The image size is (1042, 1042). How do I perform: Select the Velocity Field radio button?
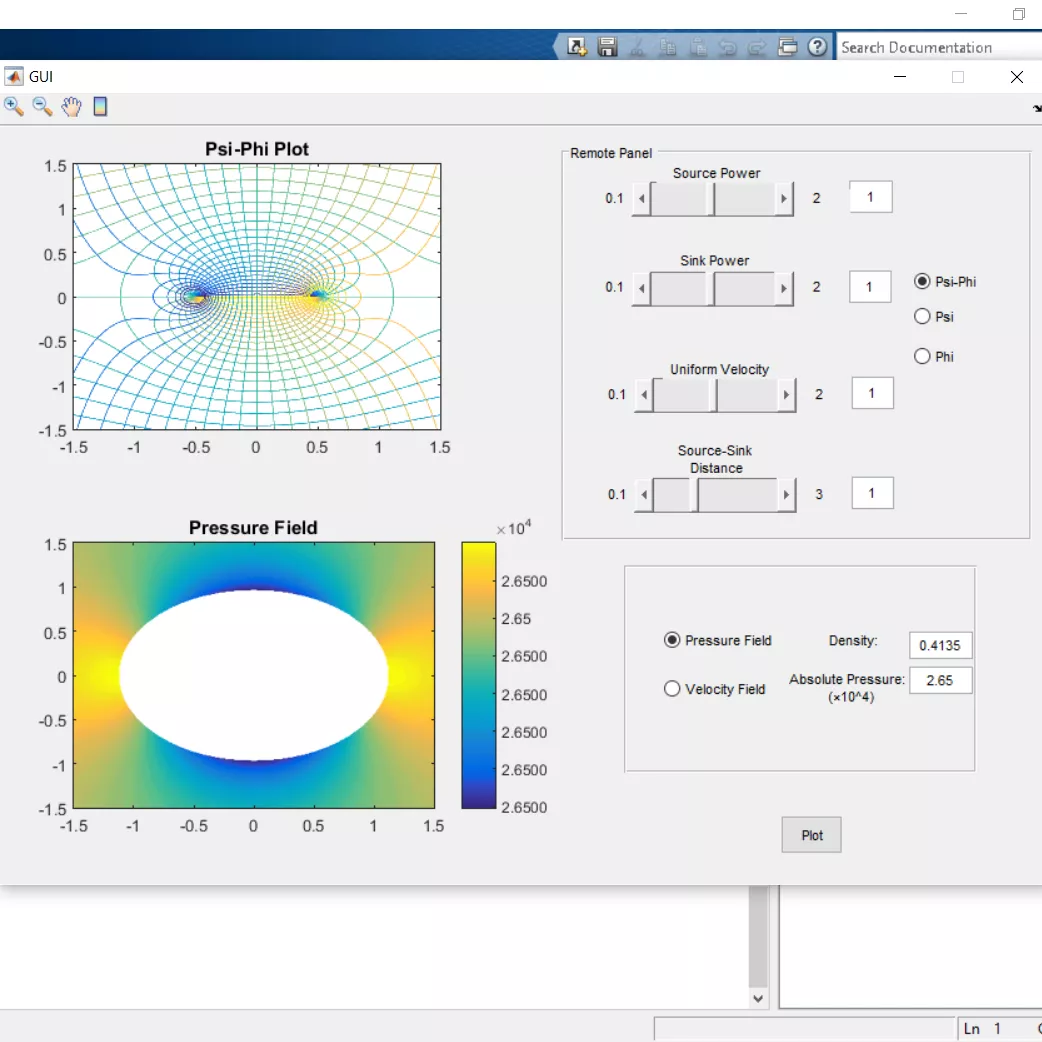coord(672,688)
